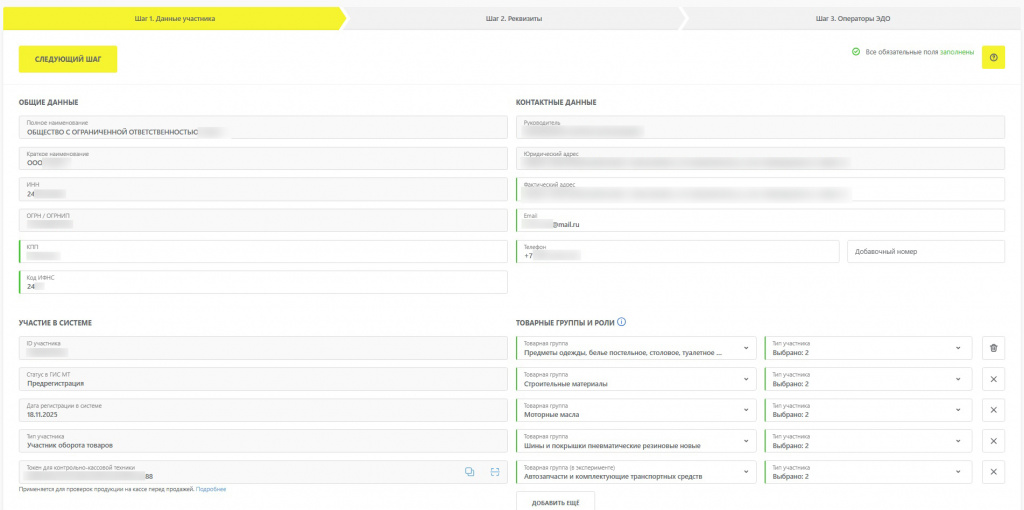Click Контактные данные section heading

pos(556,102)
